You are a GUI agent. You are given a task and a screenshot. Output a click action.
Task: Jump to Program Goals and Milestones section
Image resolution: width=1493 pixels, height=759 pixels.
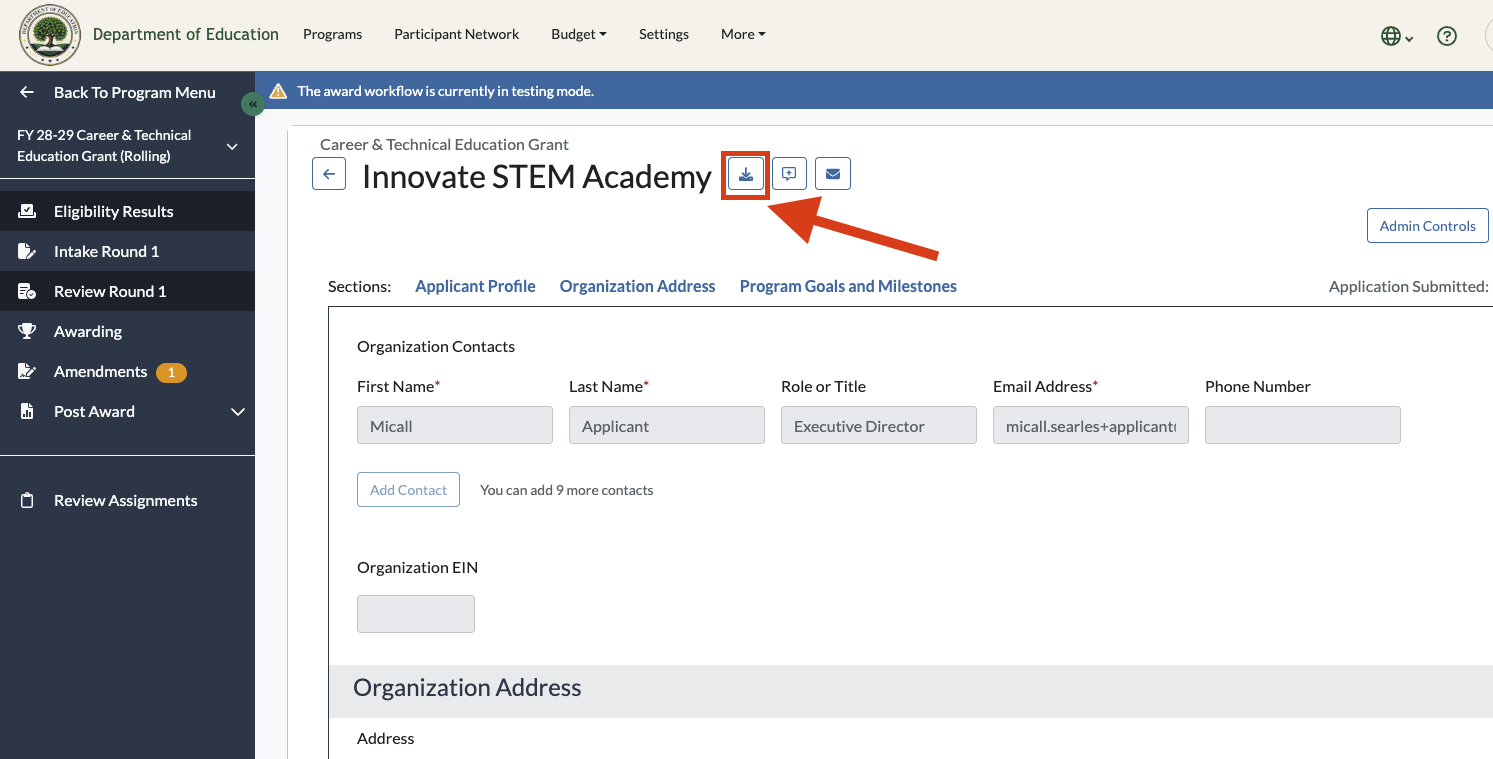pyautogui.click(x=848, y=286)
